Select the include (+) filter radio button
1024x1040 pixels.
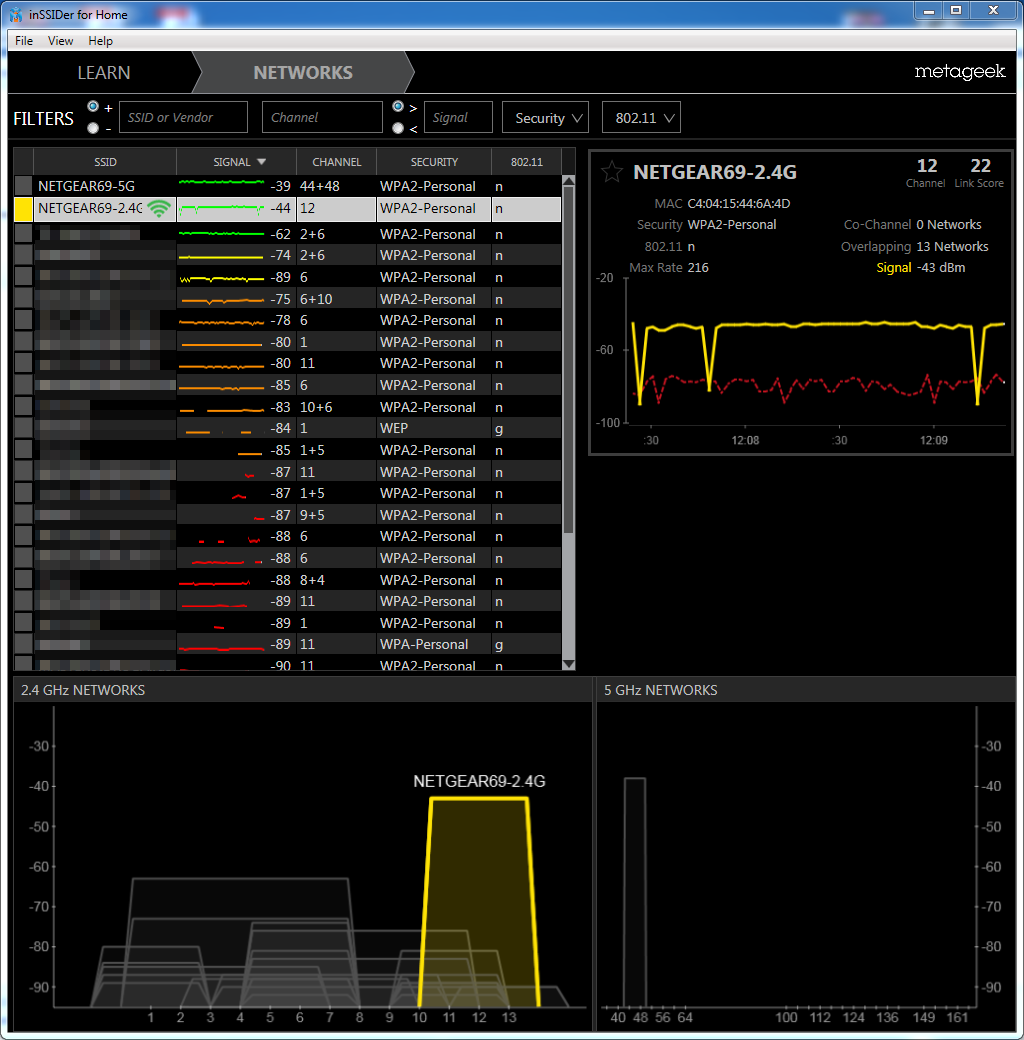point(93,106)
